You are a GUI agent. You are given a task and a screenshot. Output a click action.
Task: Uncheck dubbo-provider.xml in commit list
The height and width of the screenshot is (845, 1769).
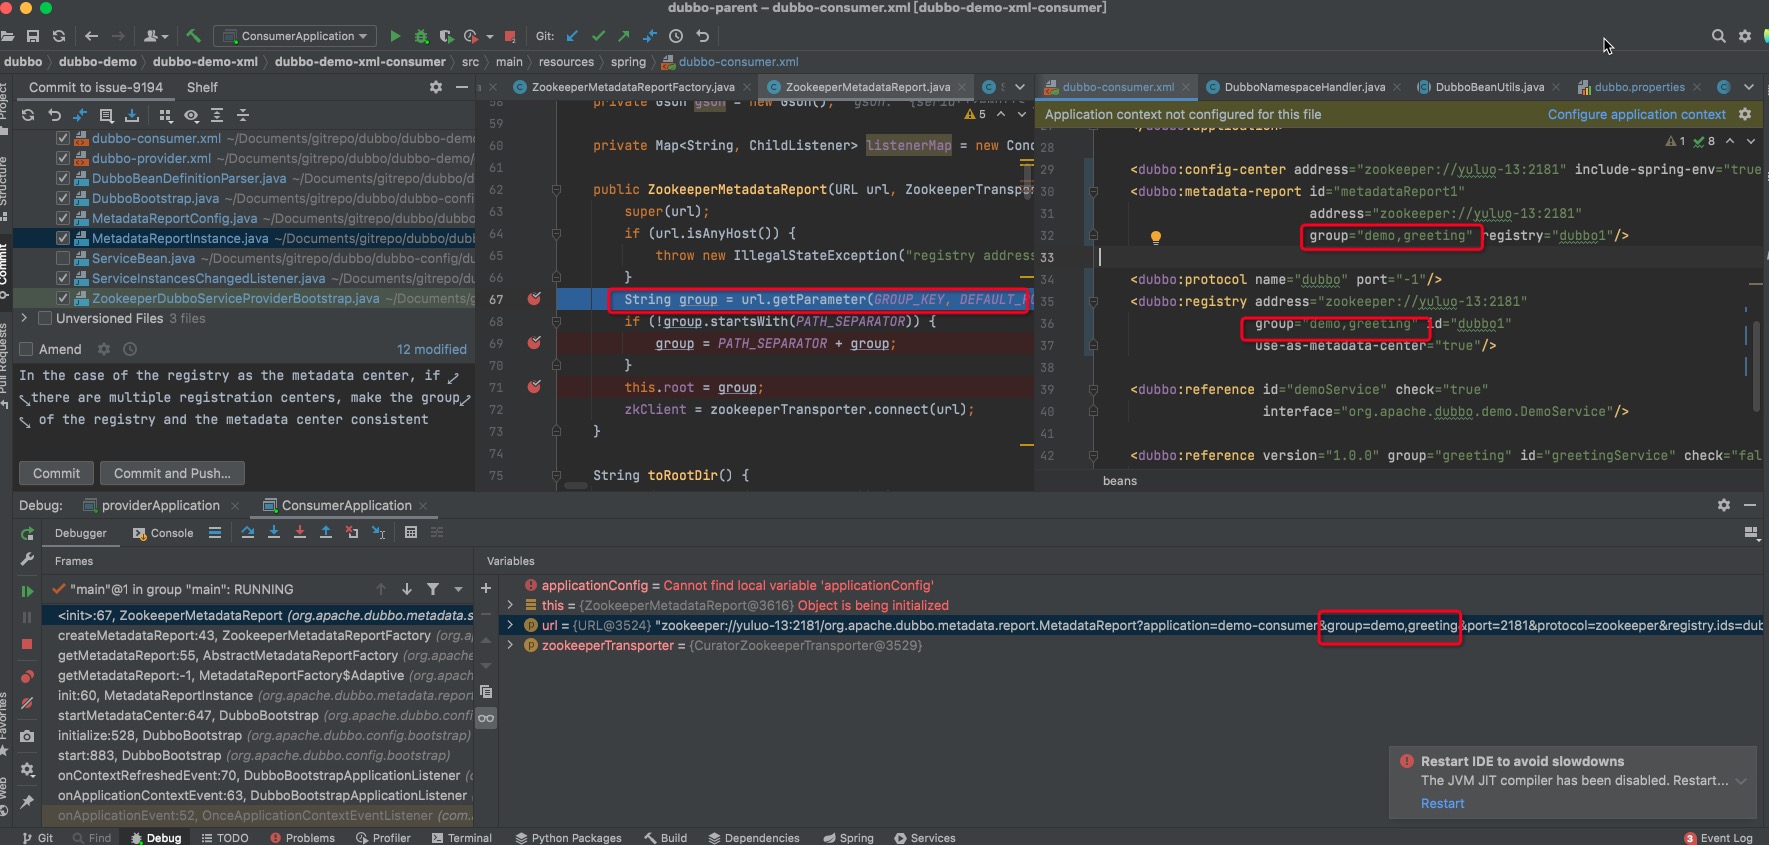63,158
